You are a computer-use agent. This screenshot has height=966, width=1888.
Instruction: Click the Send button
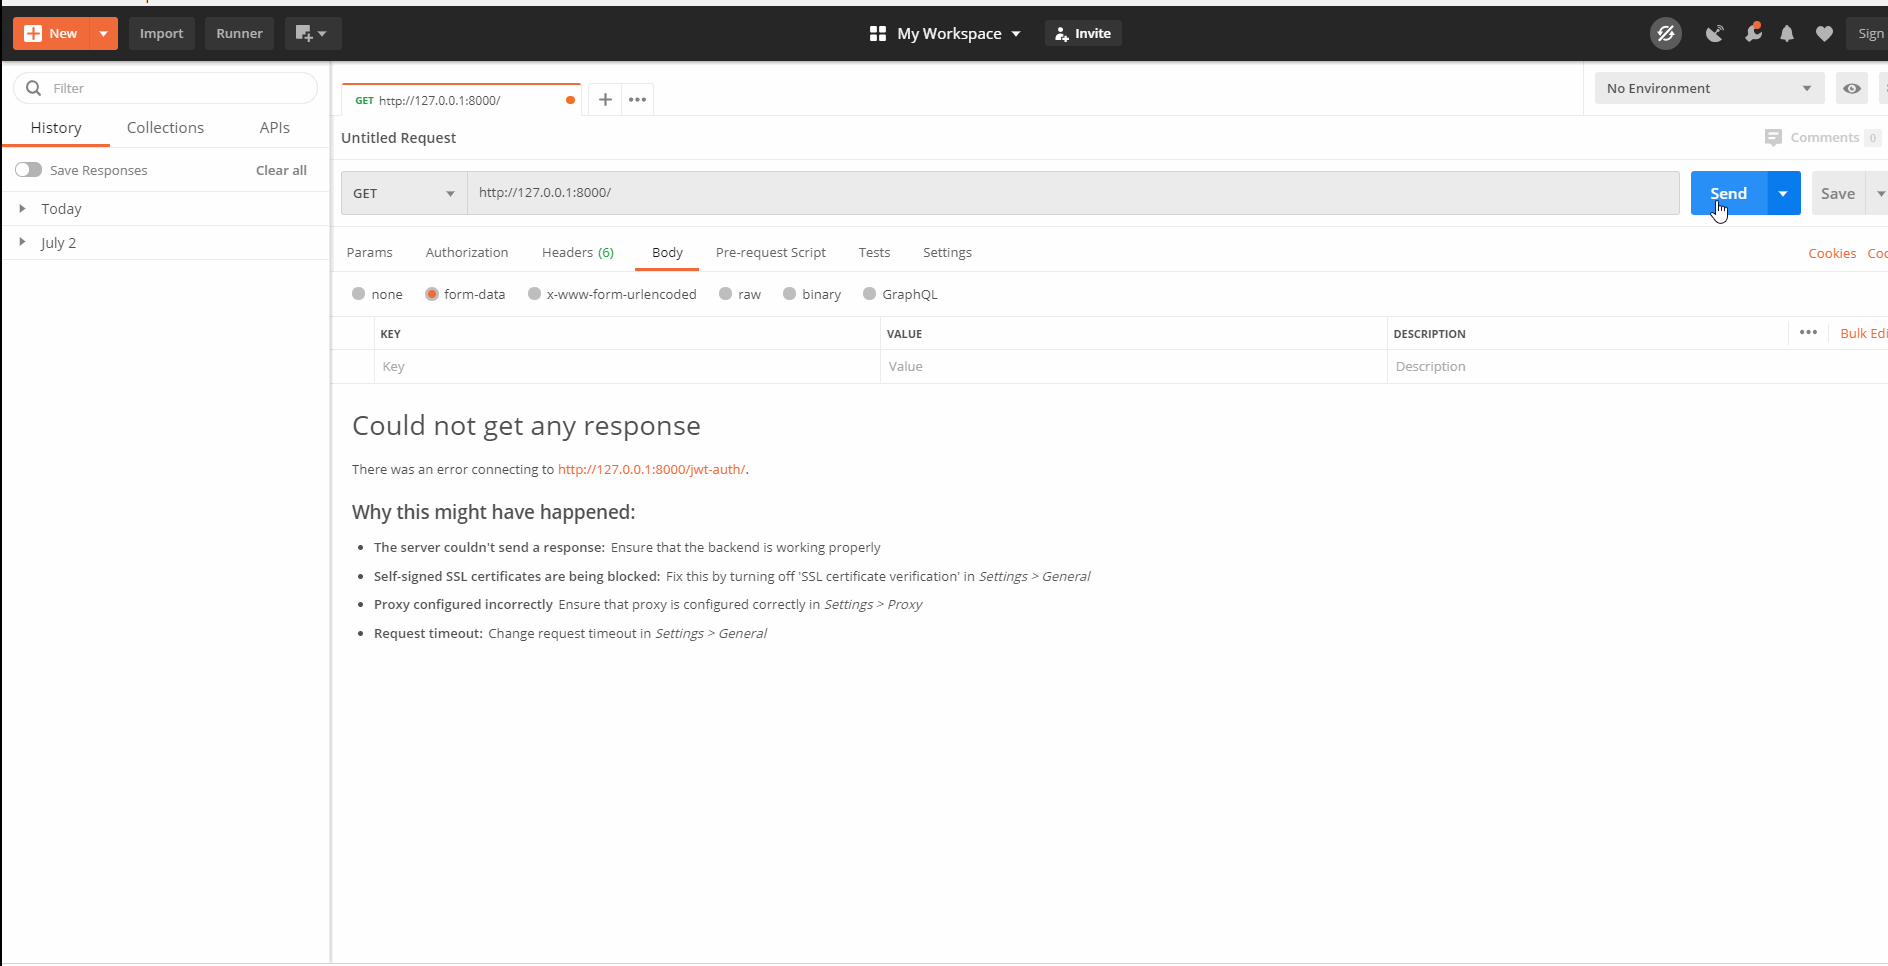point(1729,193)
